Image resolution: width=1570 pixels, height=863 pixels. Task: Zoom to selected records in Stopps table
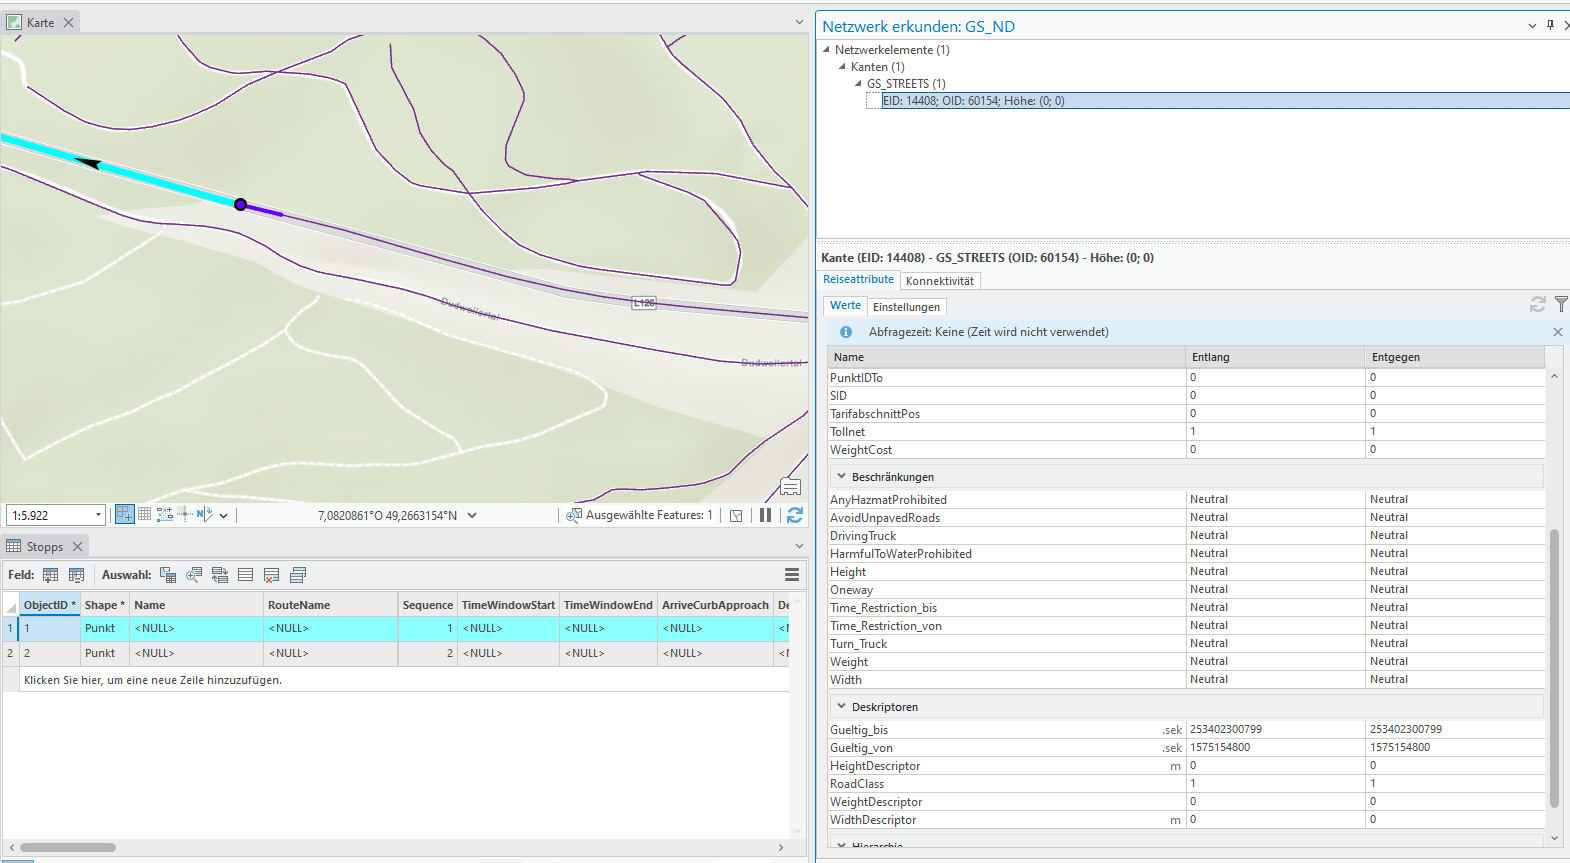click(194, 575)
